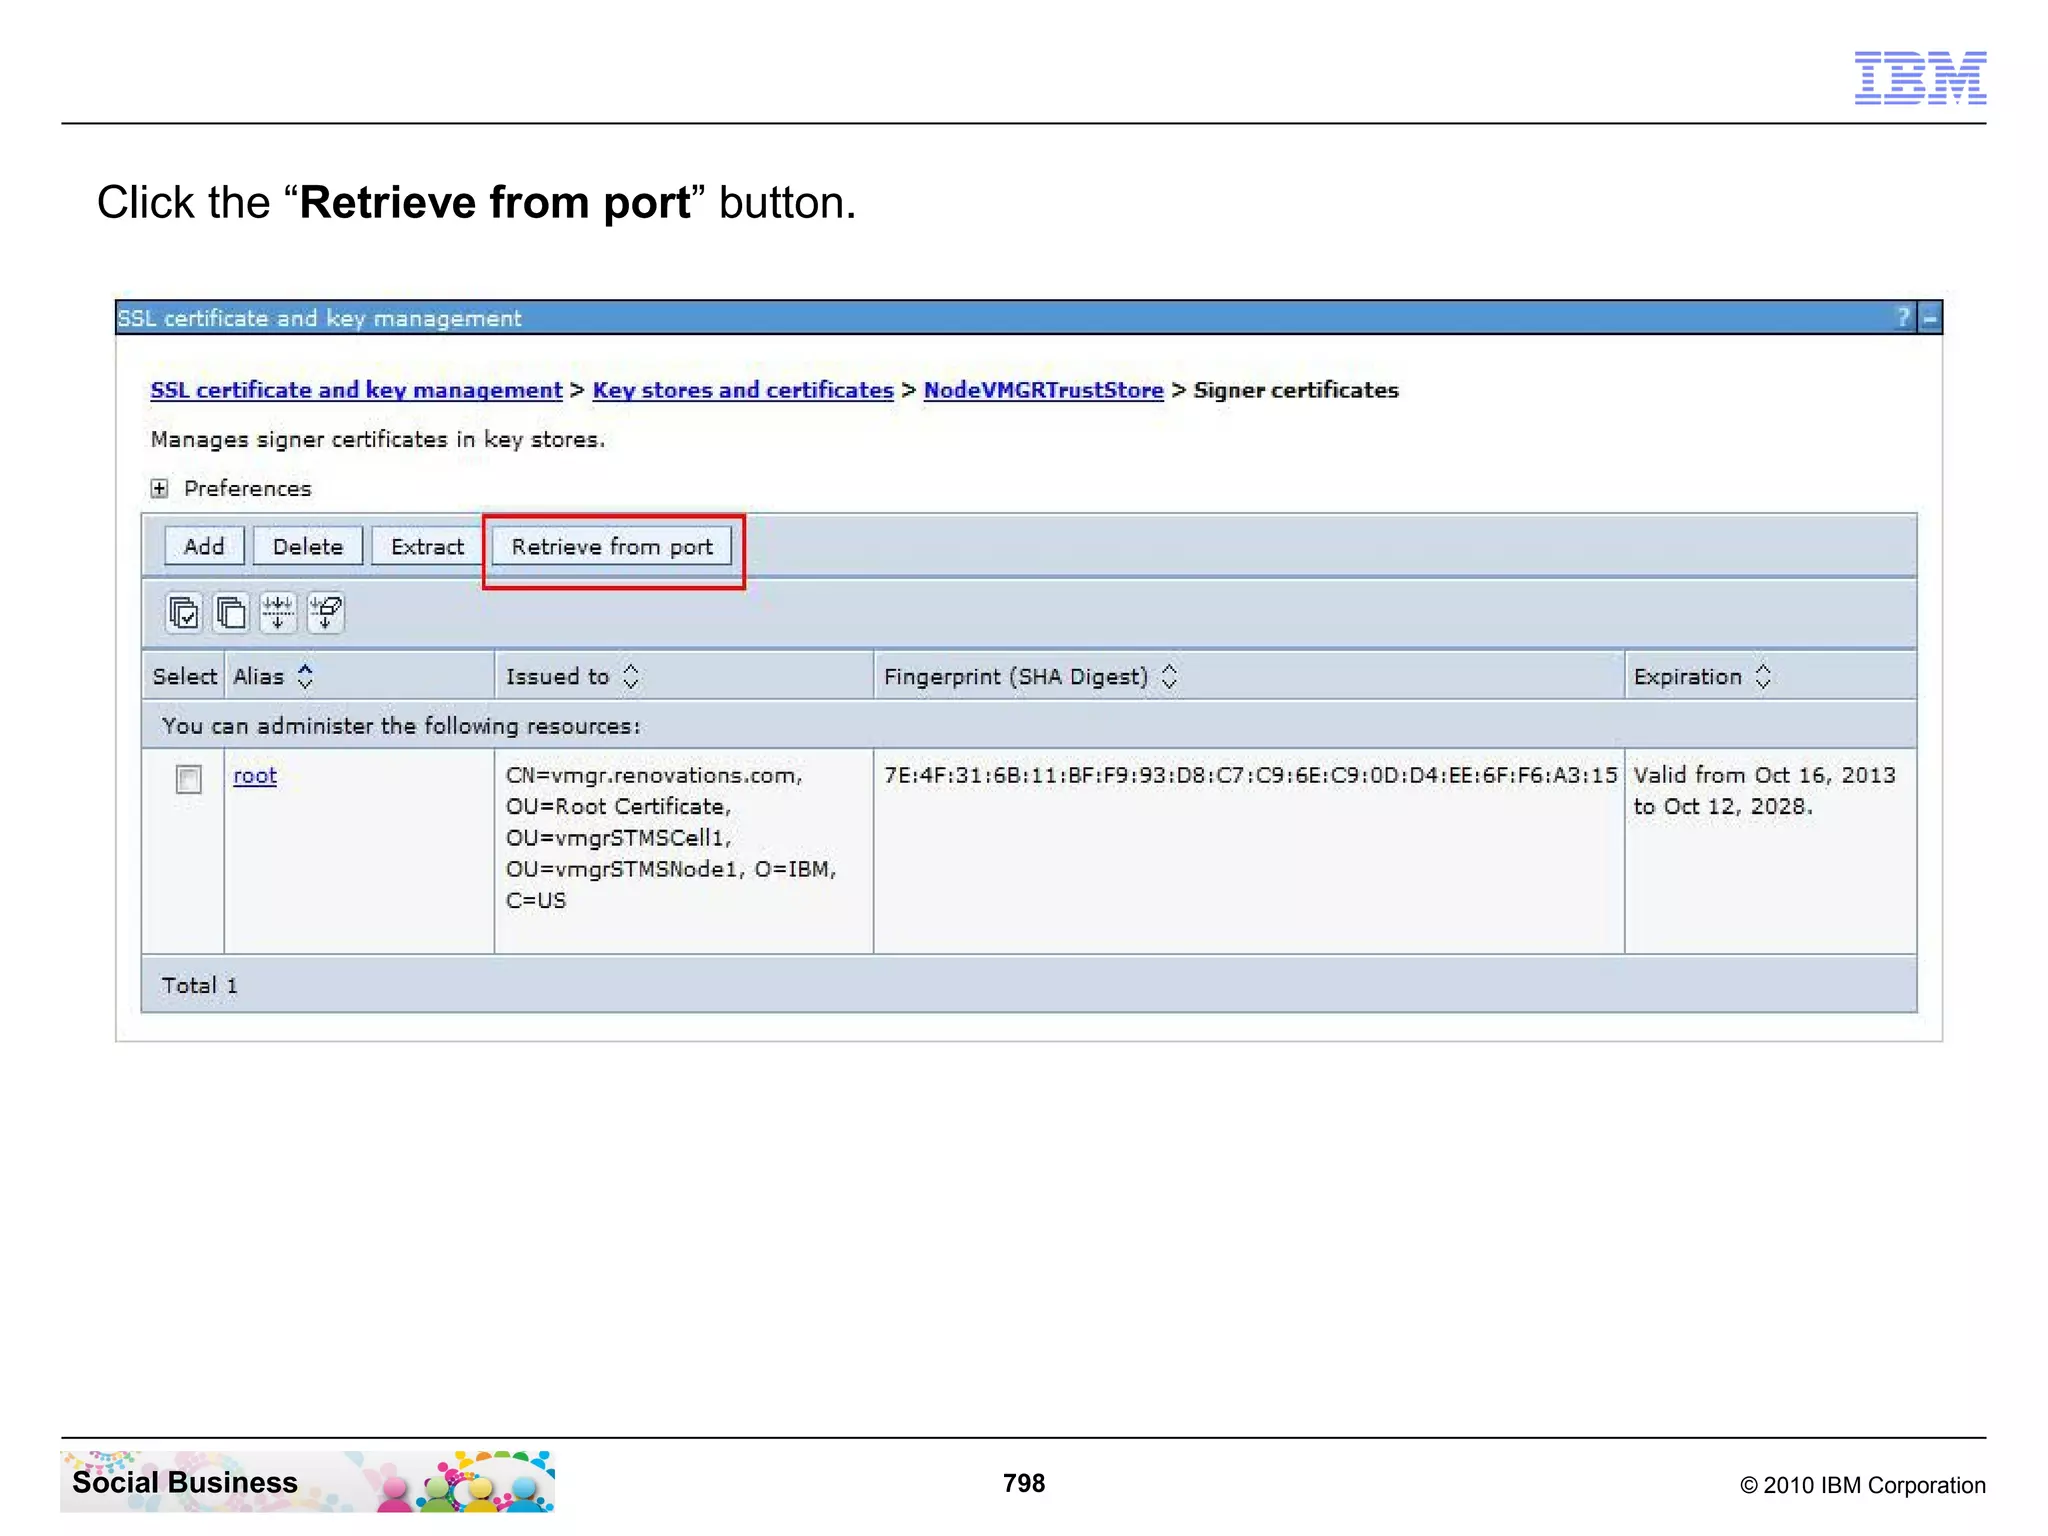Sort by the Issued to column arrows
2048x1536 pixels.
click(630, 676)
